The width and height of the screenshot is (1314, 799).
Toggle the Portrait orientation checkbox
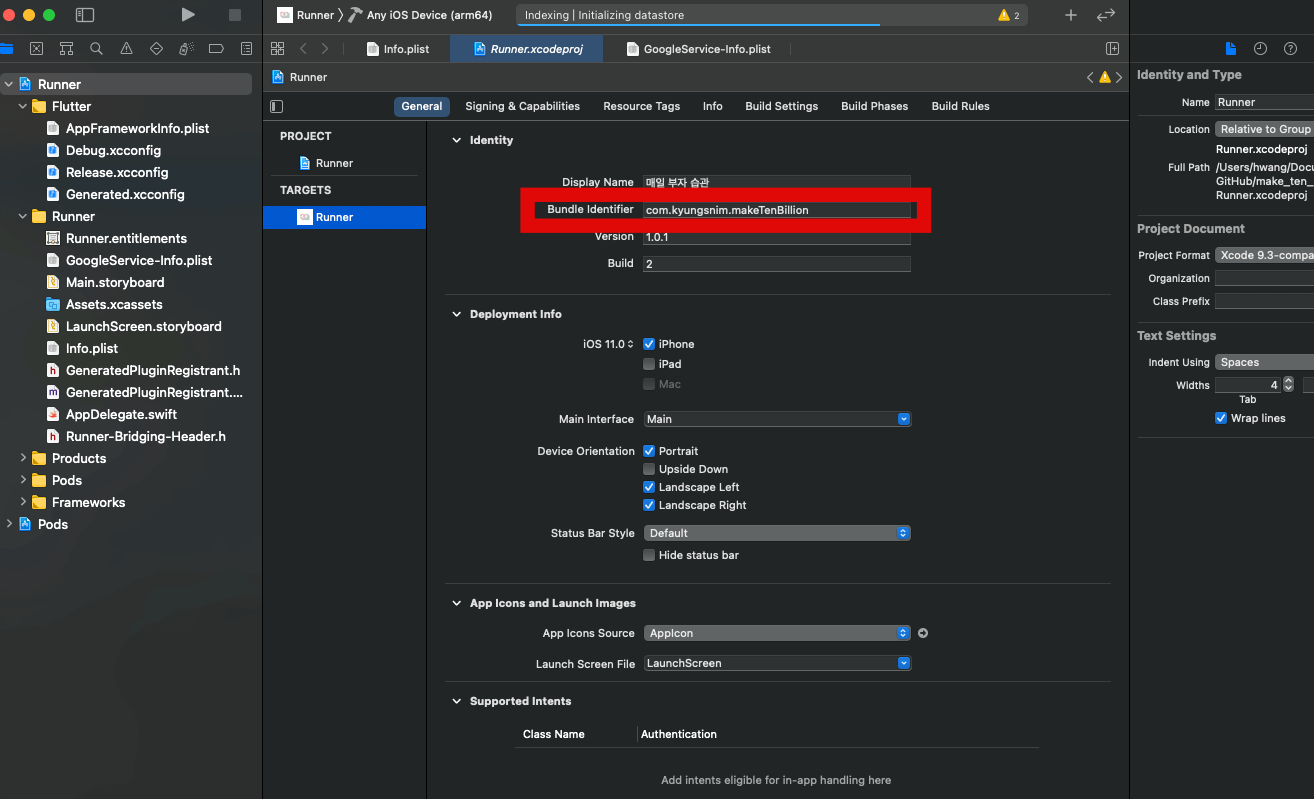[x=649, y=451]
